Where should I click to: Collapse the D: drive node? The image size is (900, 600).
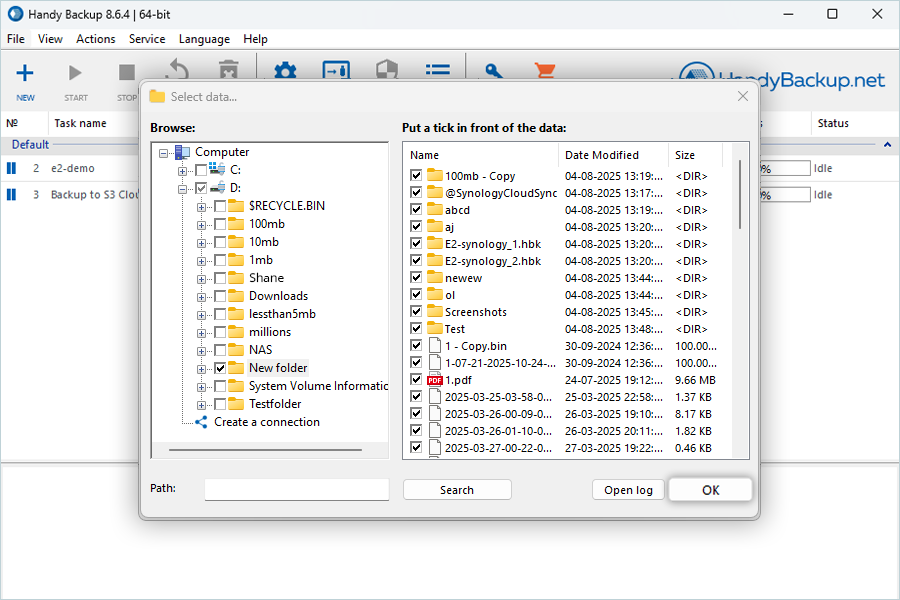point(182,189)
